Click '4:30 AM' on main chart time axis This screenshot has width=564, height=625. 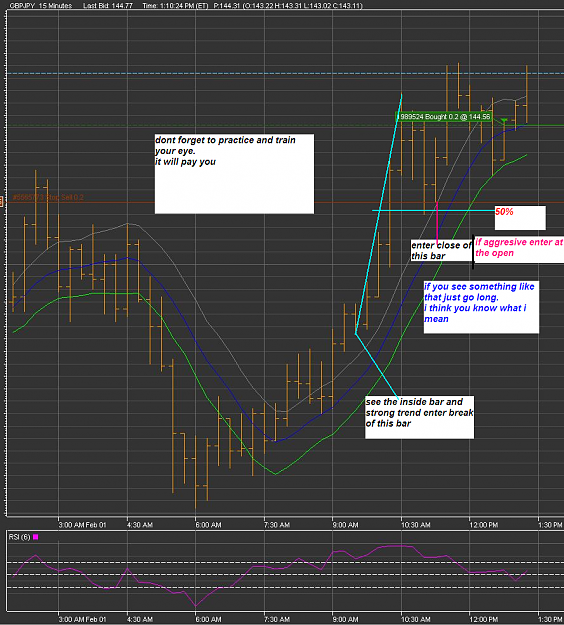(140, 525)
